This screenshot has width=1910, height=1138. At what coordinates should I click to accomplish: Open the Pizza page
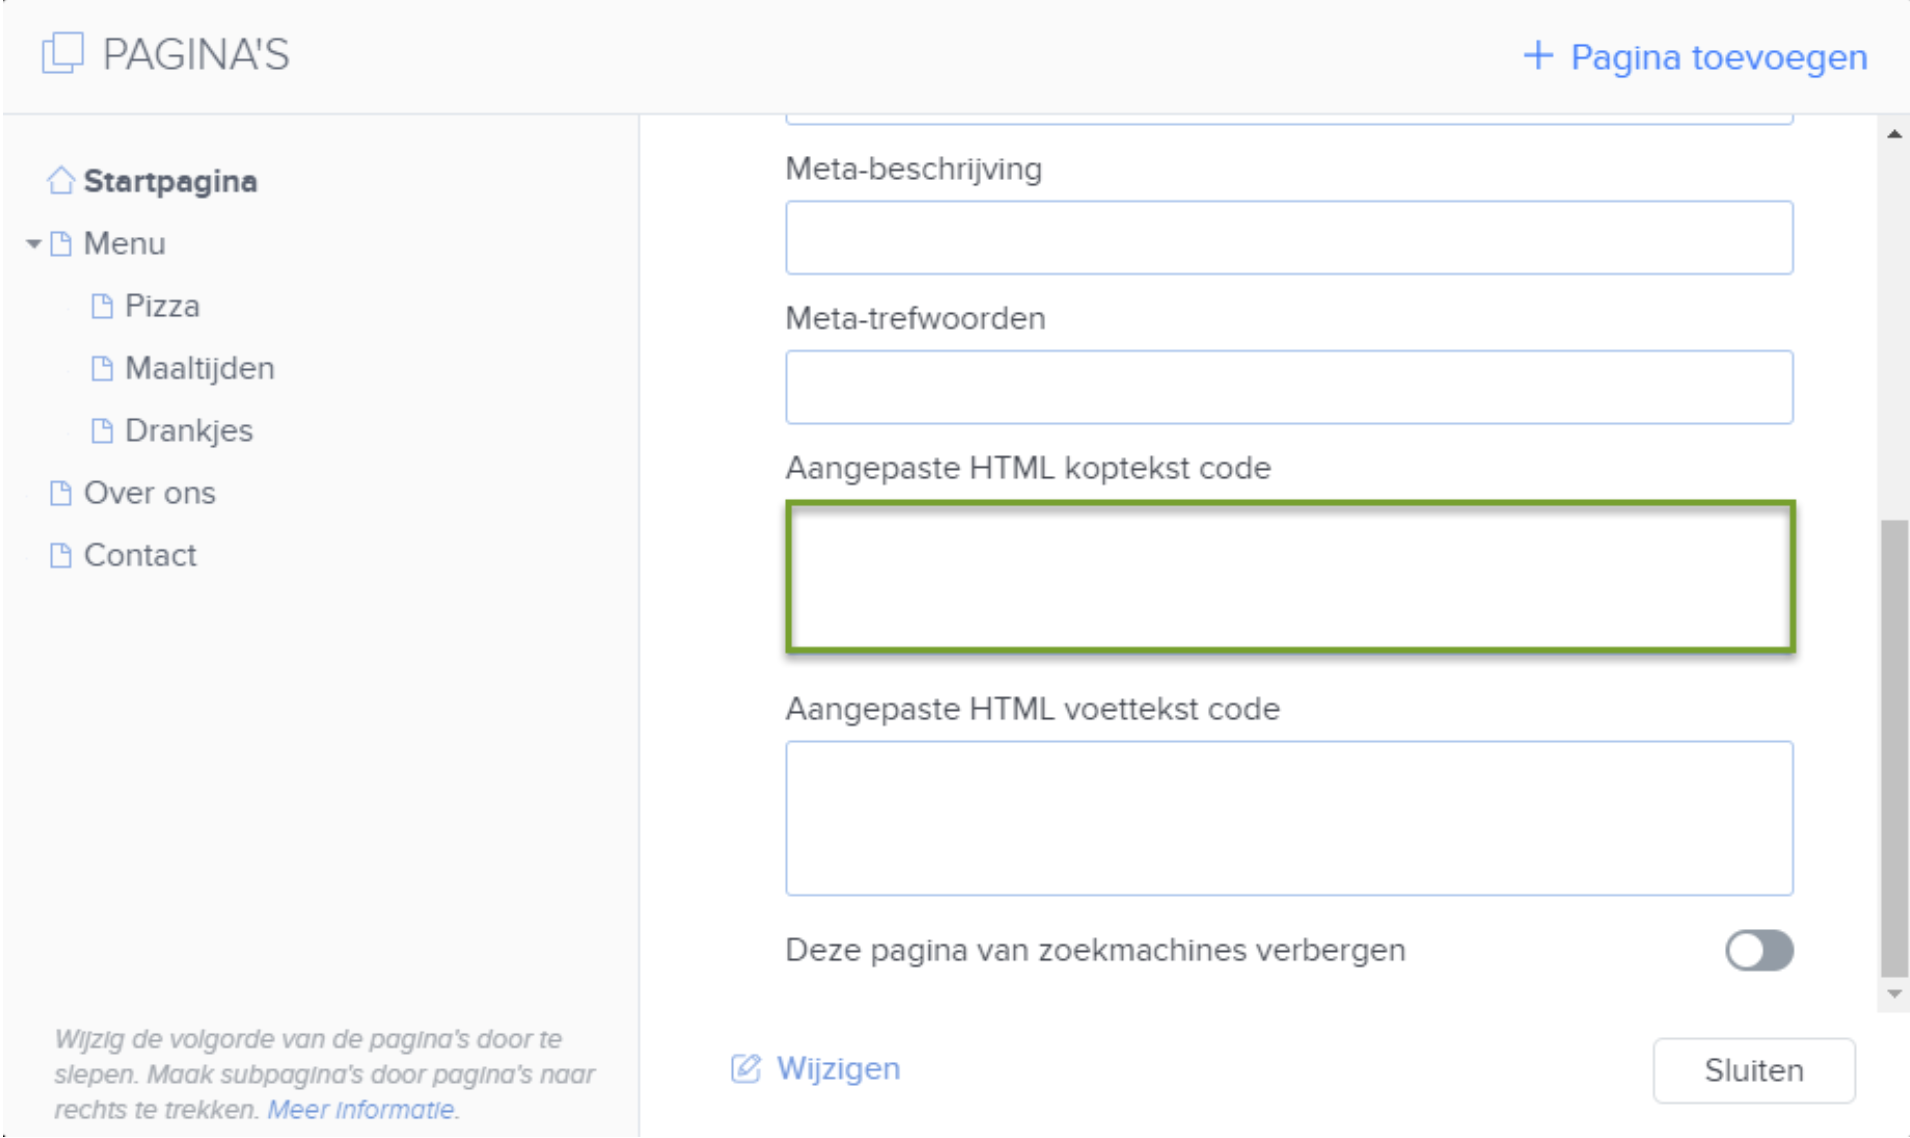pyautogui.click(x=161, y=305)
